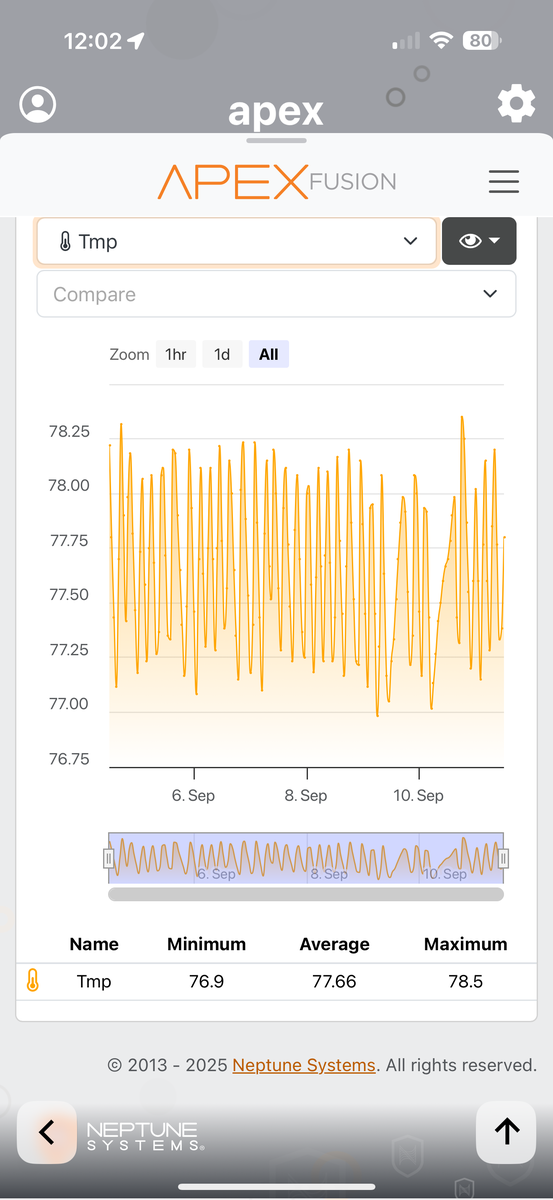Image resolution: width=553 pixels, height=1200 pixels.
Task: Open settings gear icon
Action: pyautogui.click(x=516, y=104)
